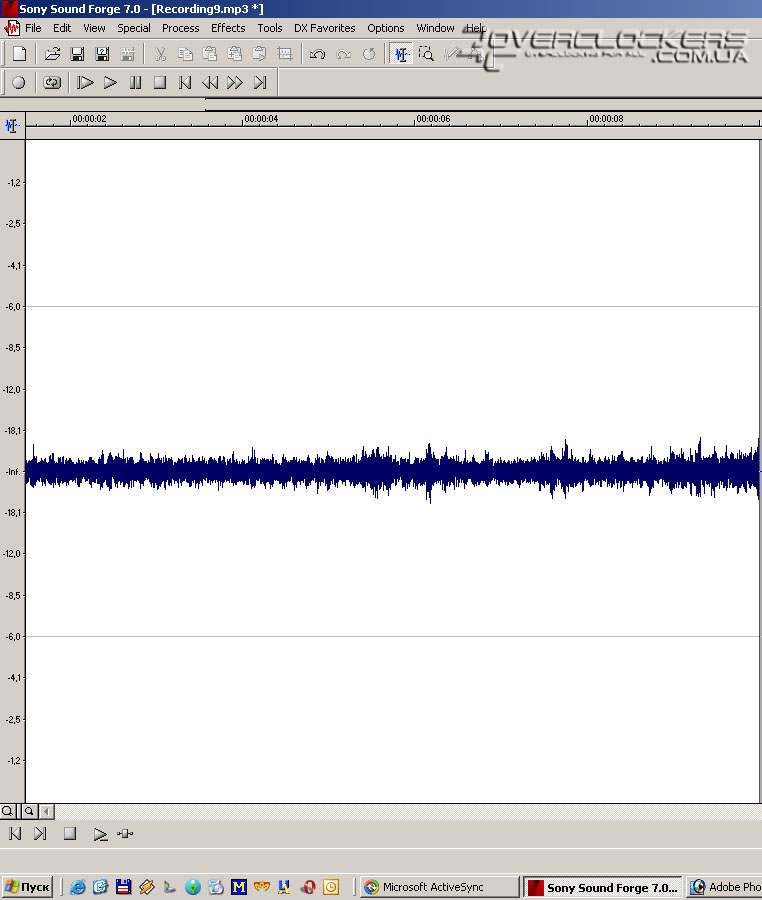Redo action with the Redo arrow
Image resolution: width=762 pixels, height=900 pixels.
pyautogui.click(x=343, y=55)
